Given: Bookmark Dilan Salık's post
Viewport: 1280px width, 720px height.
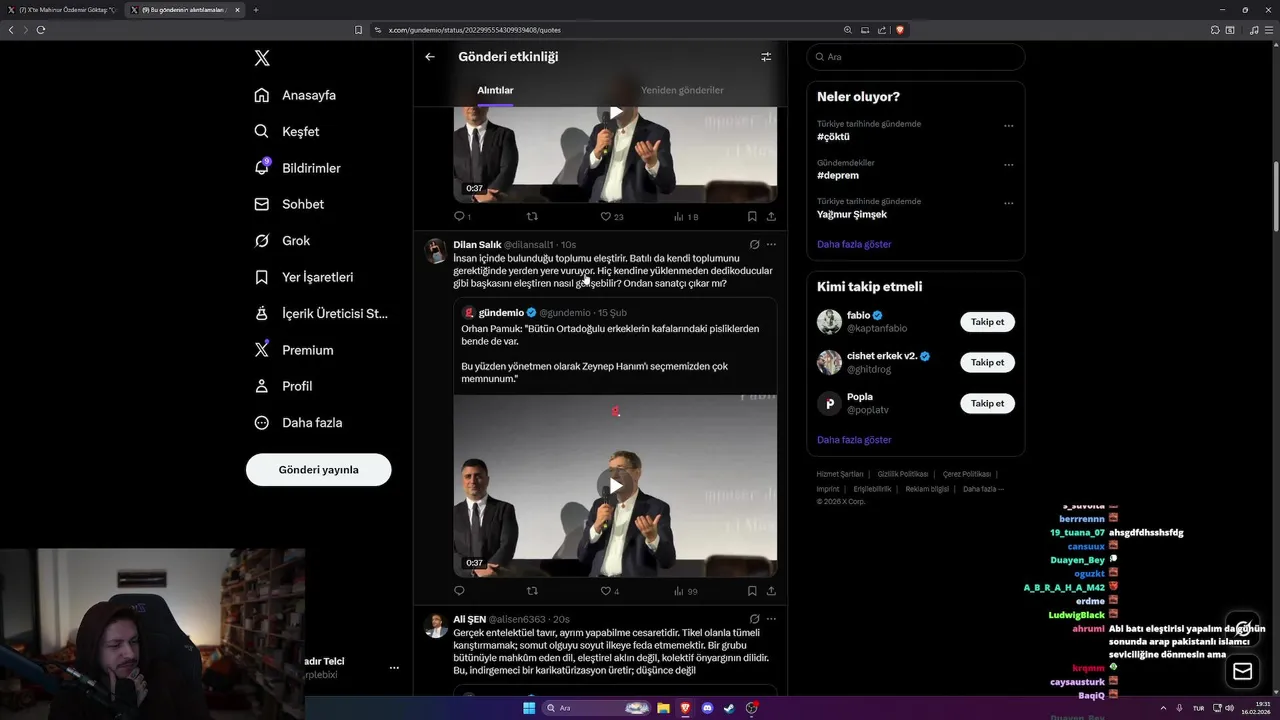Looking at the screenshot, I should click(752, 591).
